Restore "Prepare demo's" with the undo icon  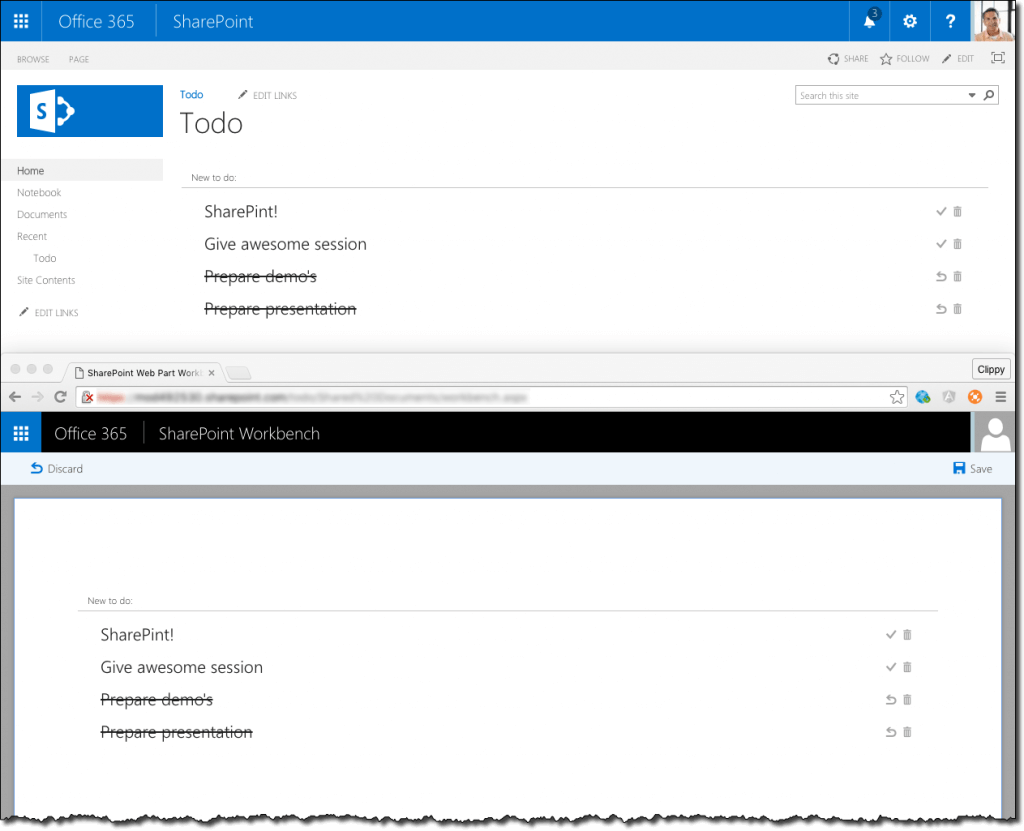941,276
